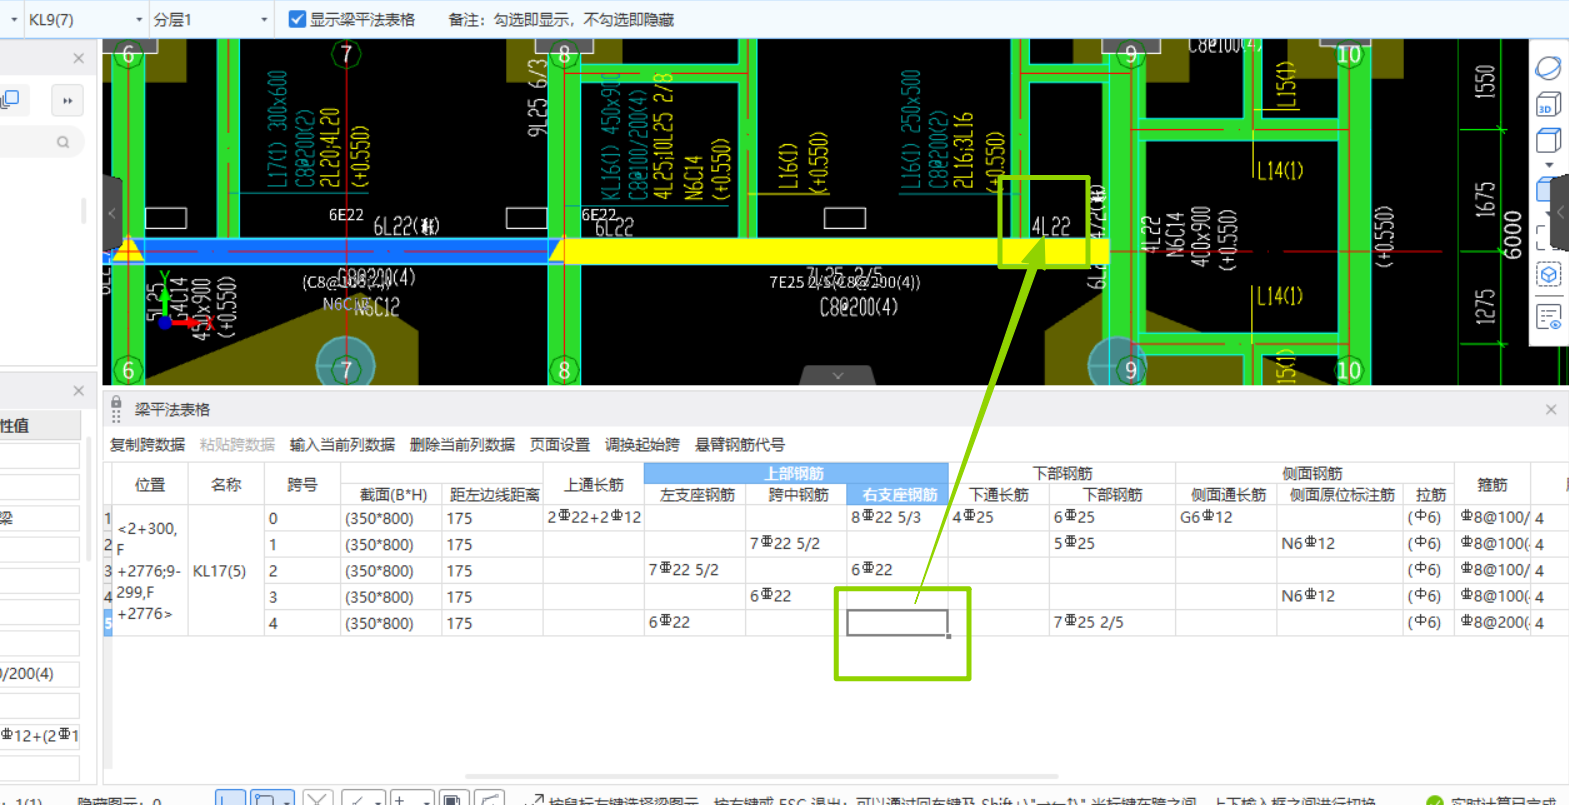Click the fast-forward double-arrow button in left panel
This screenshot has width=1569, height=805.
(67, 100)
